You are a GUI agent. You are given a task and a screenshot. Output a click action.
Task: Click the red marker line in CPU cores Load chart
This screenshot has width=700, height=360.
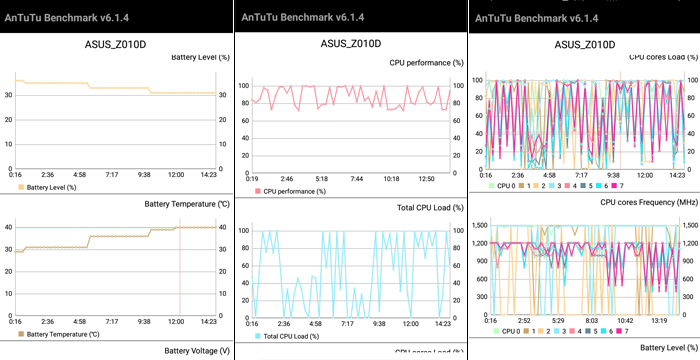(621, 121)
